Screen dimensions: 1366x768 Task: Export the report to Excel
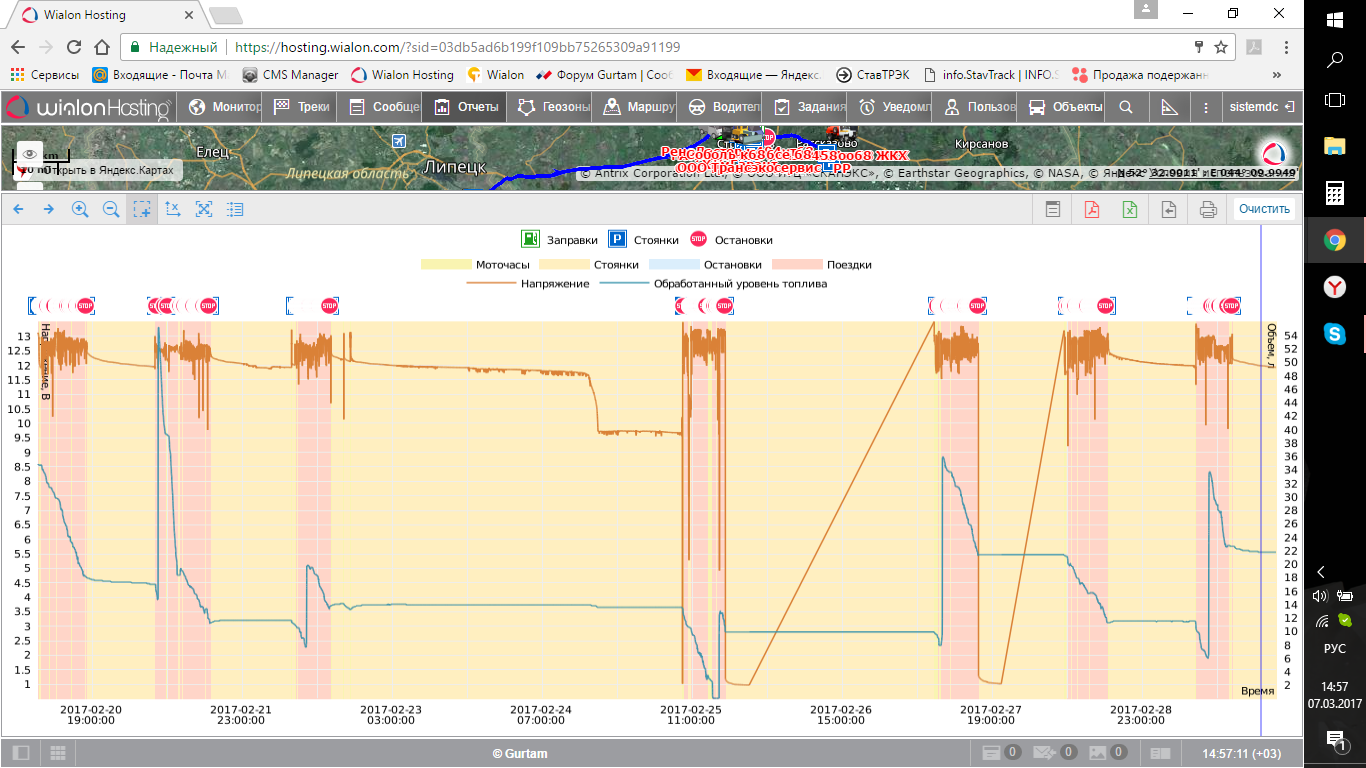[1129, 209]
